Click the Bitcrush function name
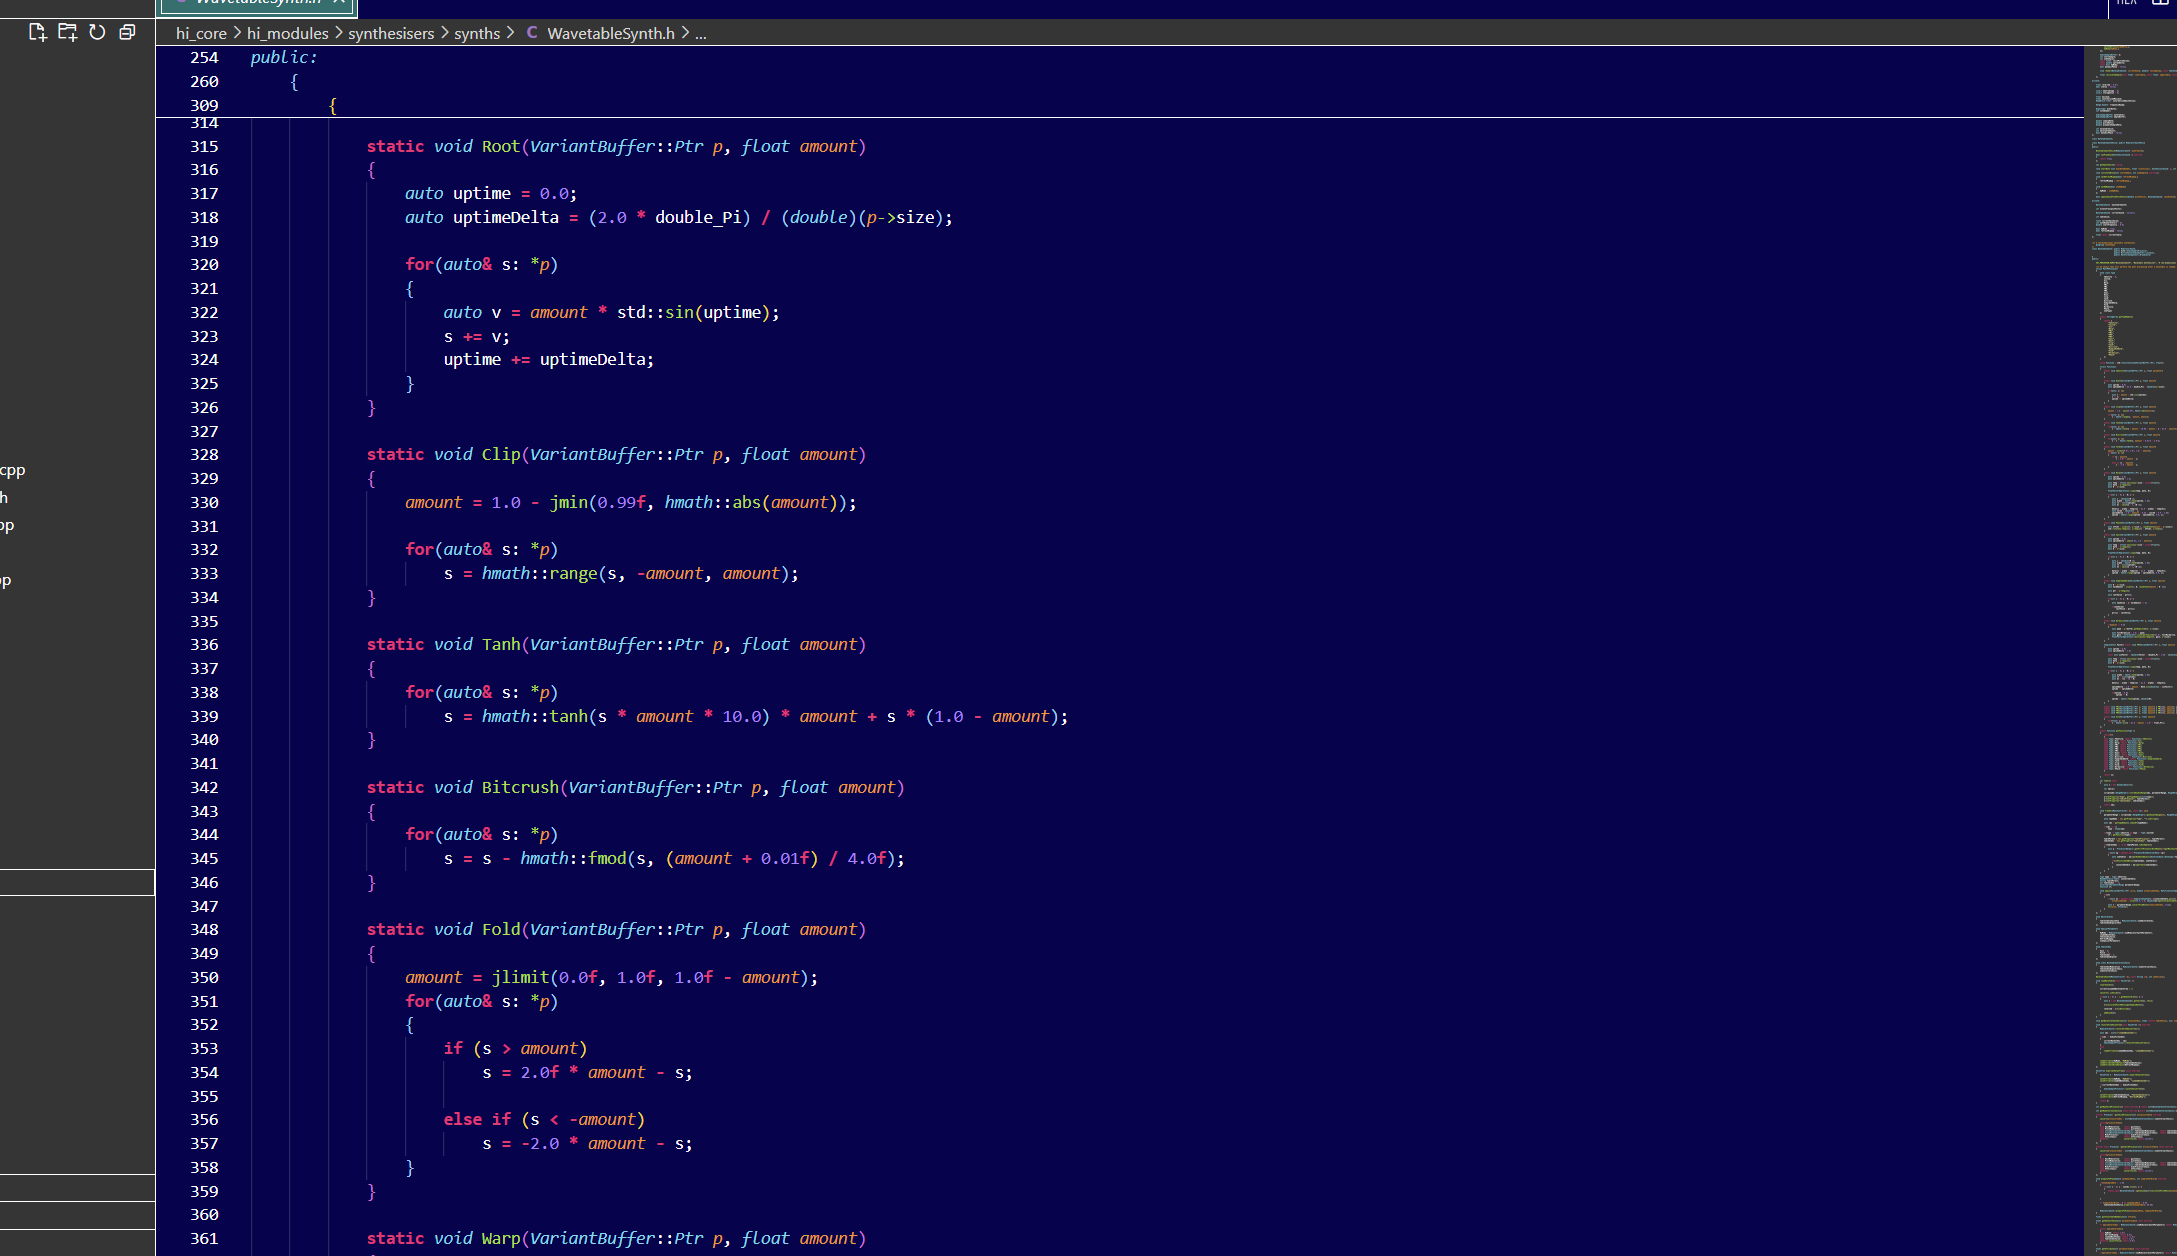The width and height of the screenshot is (2177, 1256). tap(520, 787)
